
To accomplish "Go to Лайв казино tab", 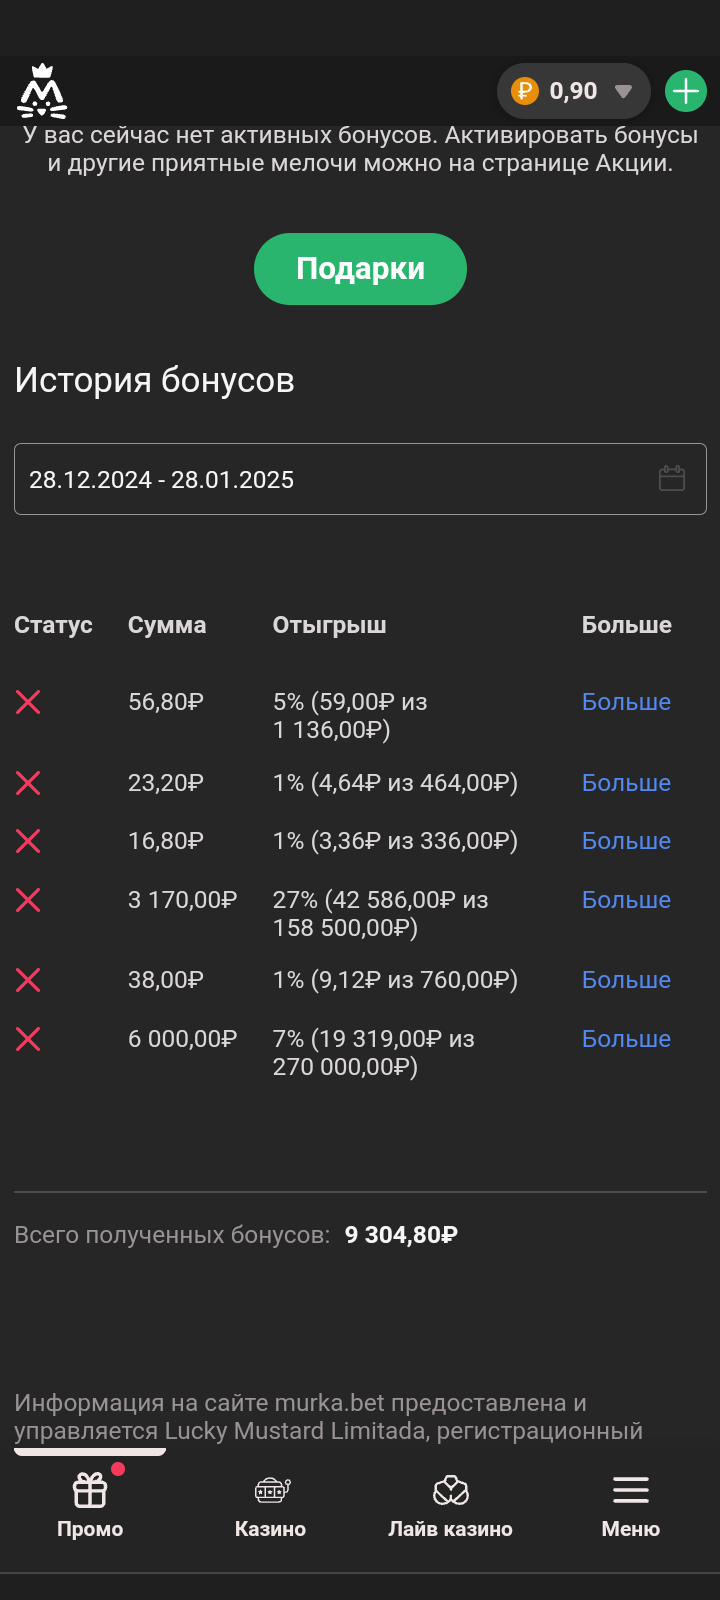I will tap(451, 1505).
